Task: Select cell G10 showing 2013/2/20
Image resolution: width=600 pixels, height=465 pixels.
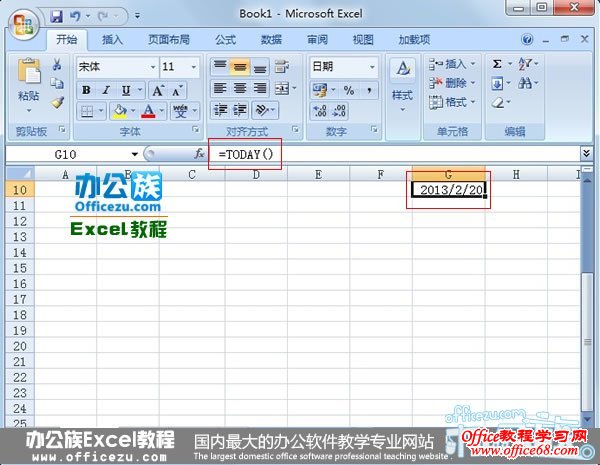Action: point(448,189)
